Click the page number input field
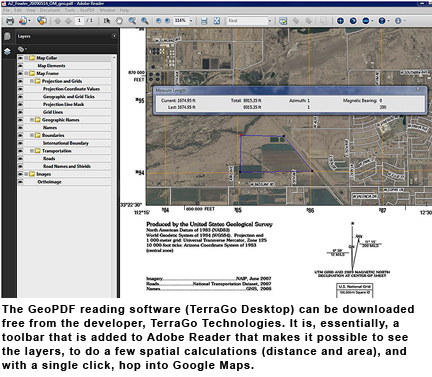The width and height of the screenshot is (432, 377). pyautogui.click(x=79, y=21)
